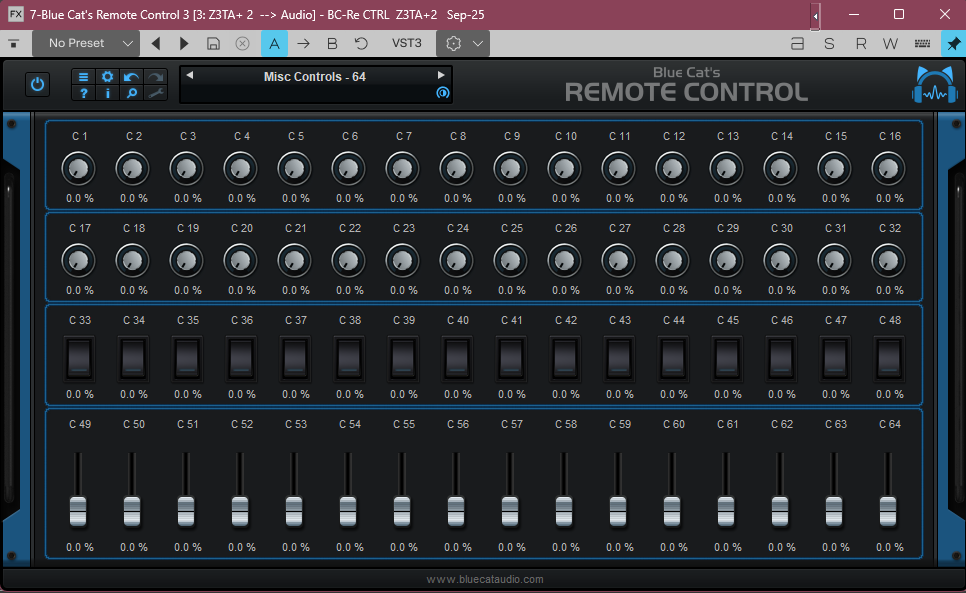Click the C 60 fader handle

[672, 512]
